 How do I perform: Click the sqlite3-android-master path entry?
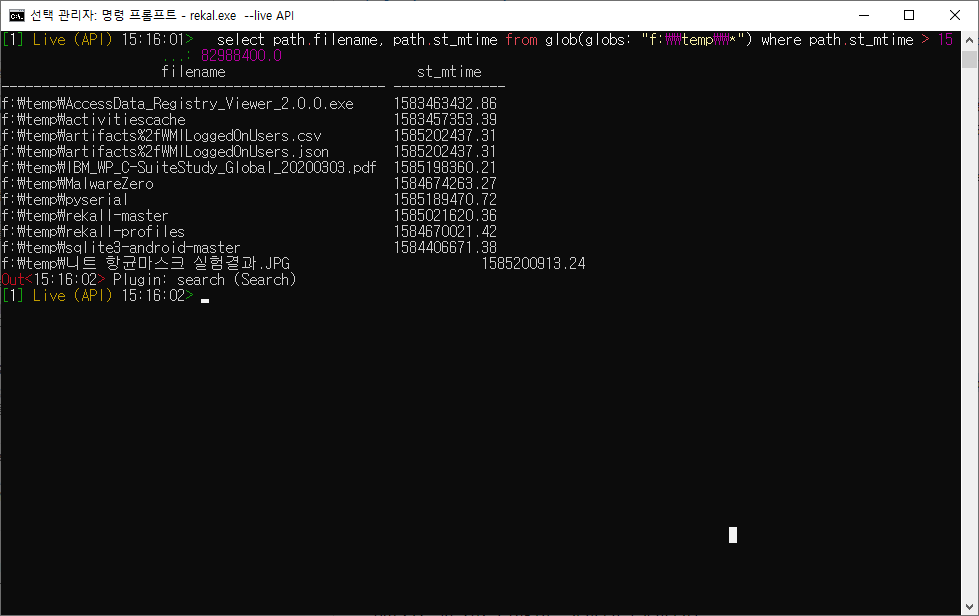[121, 248]
